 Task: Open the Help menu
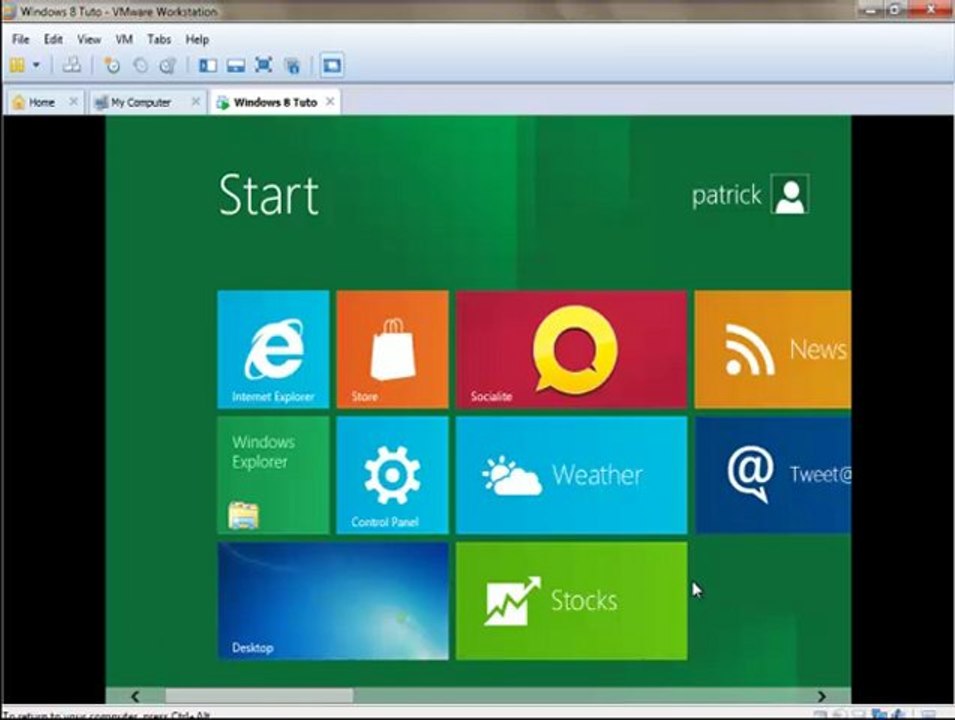[x=197, y=39]
